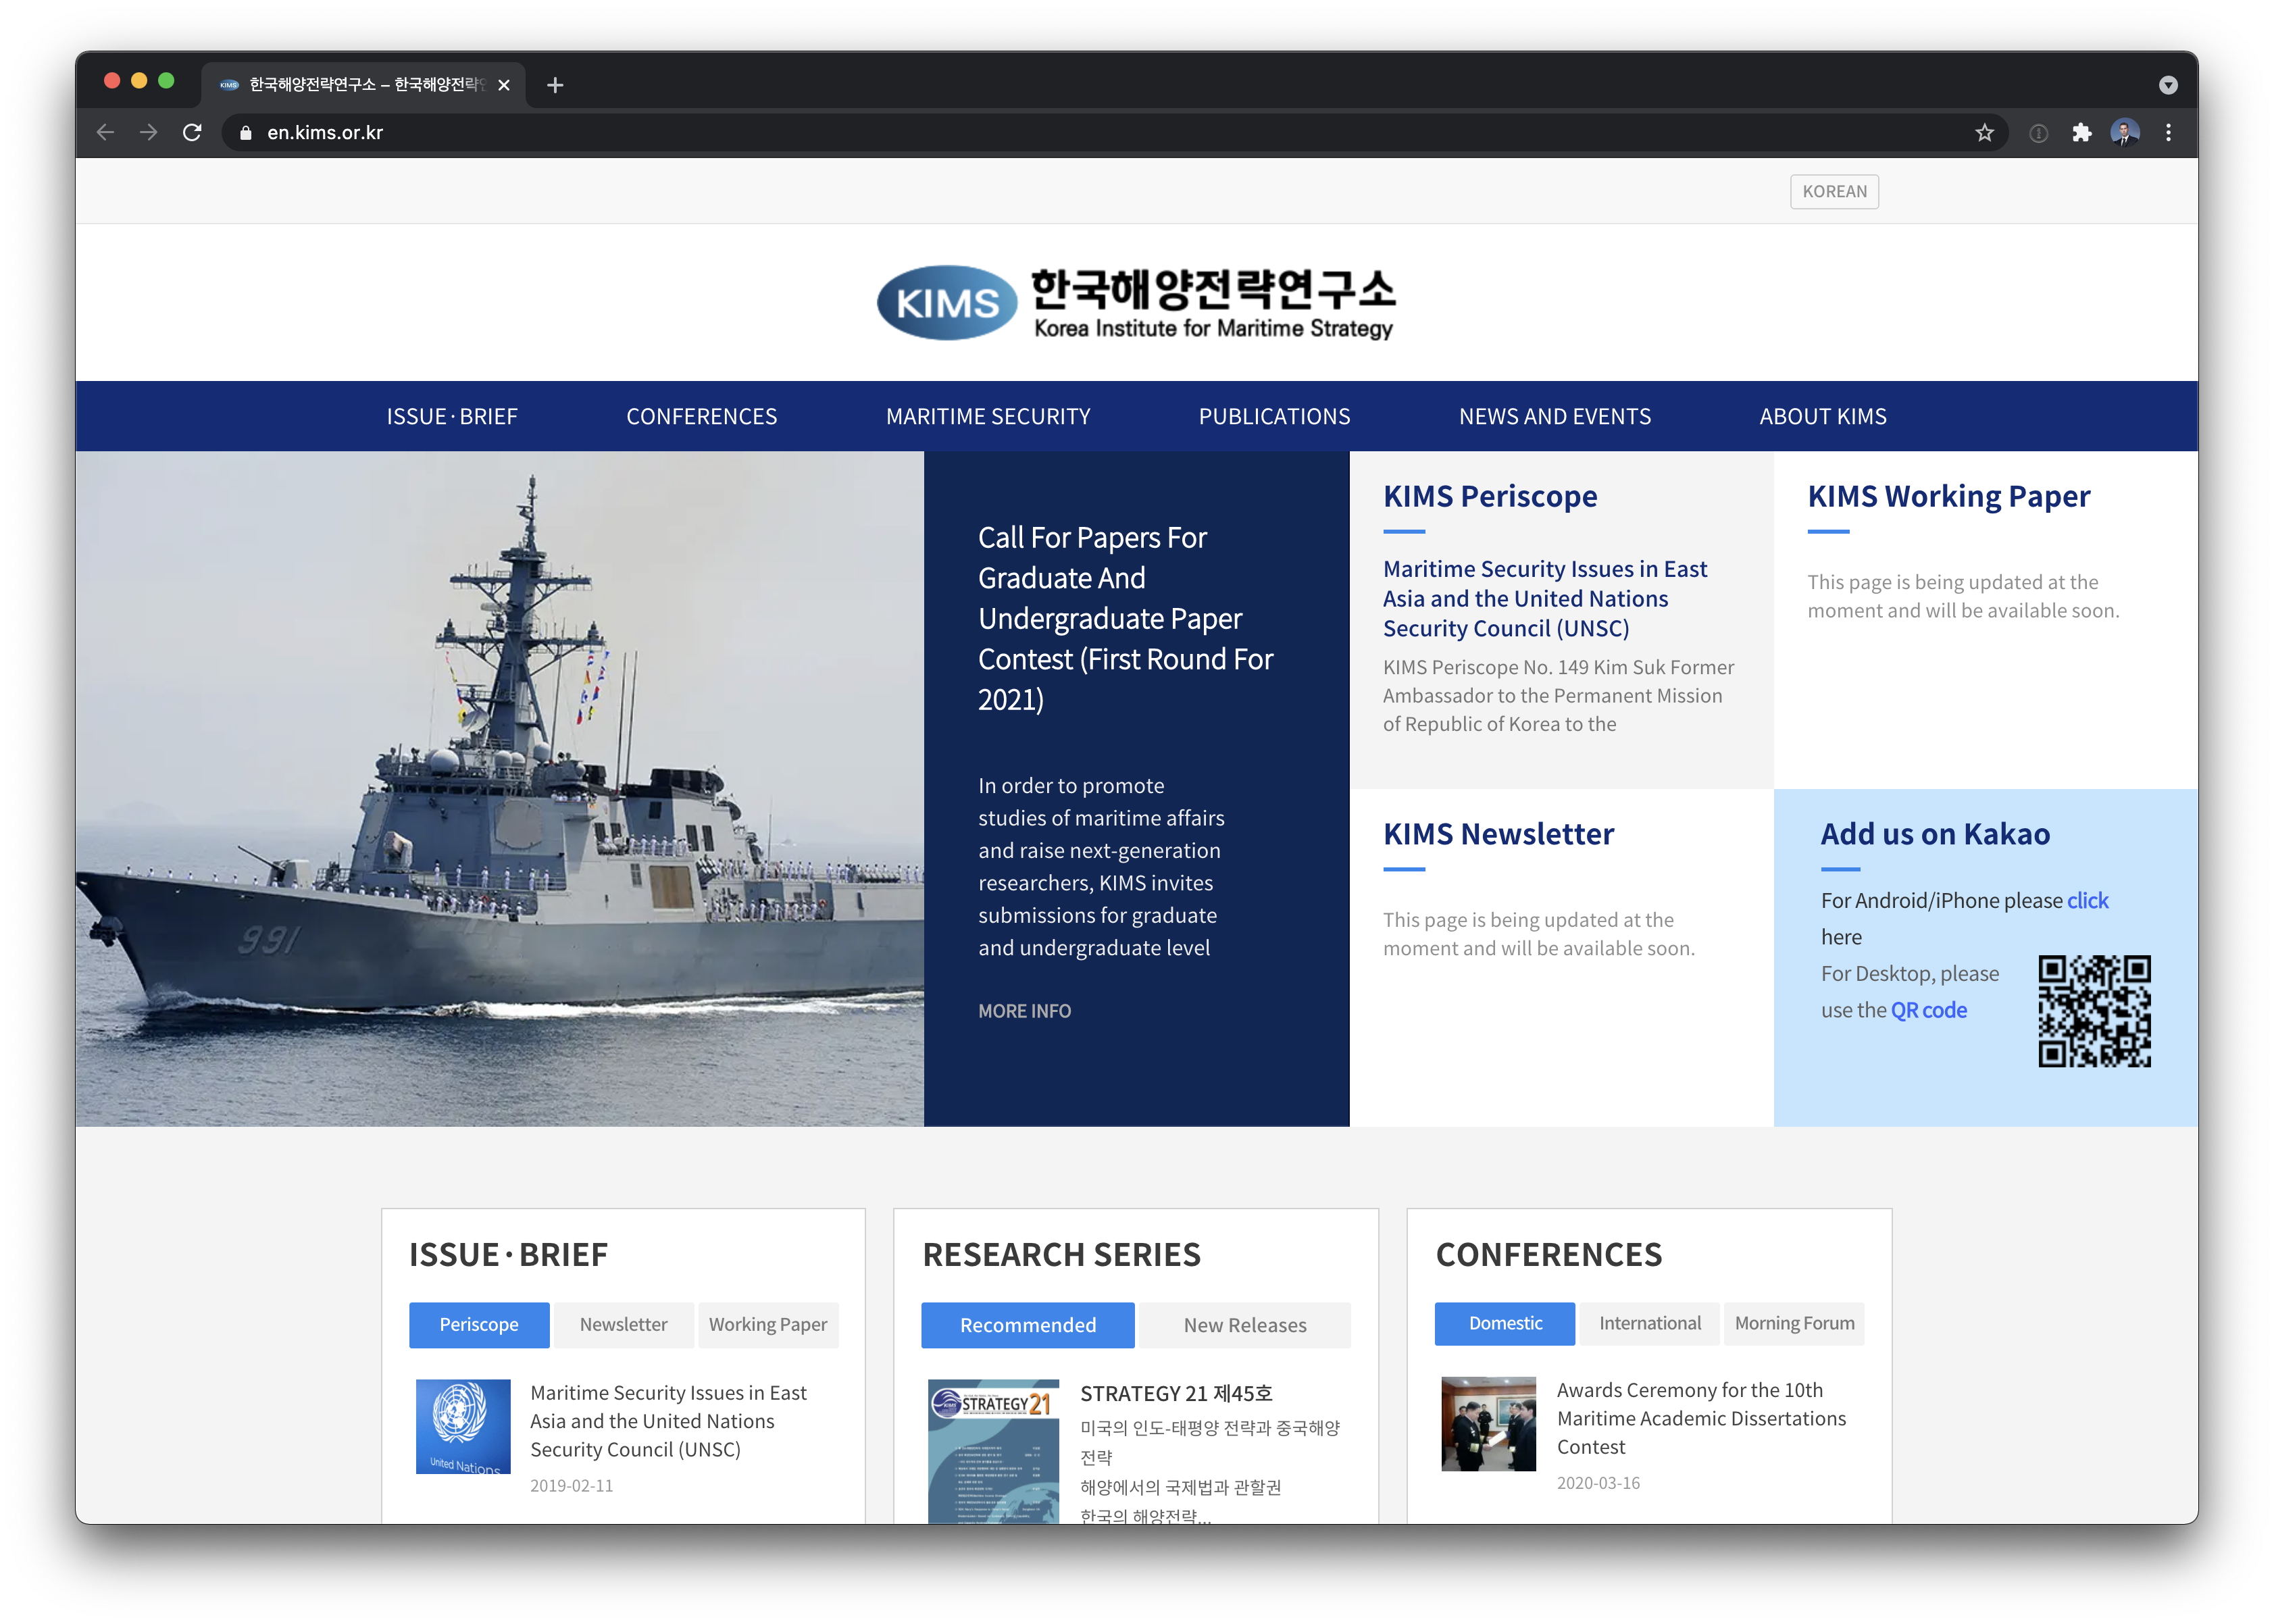The width and height of the screenshot is (2274, 1624).
Task: Click the date 2020-03-16
Action: pyautogui.click(x=1598, y=1483)
